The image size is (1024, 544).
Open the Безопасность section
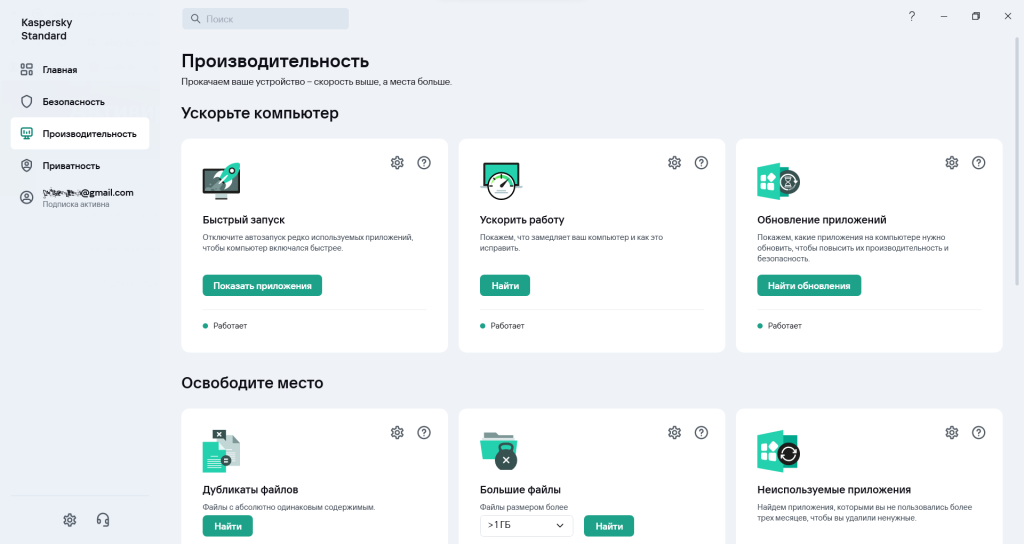point(73,102)
